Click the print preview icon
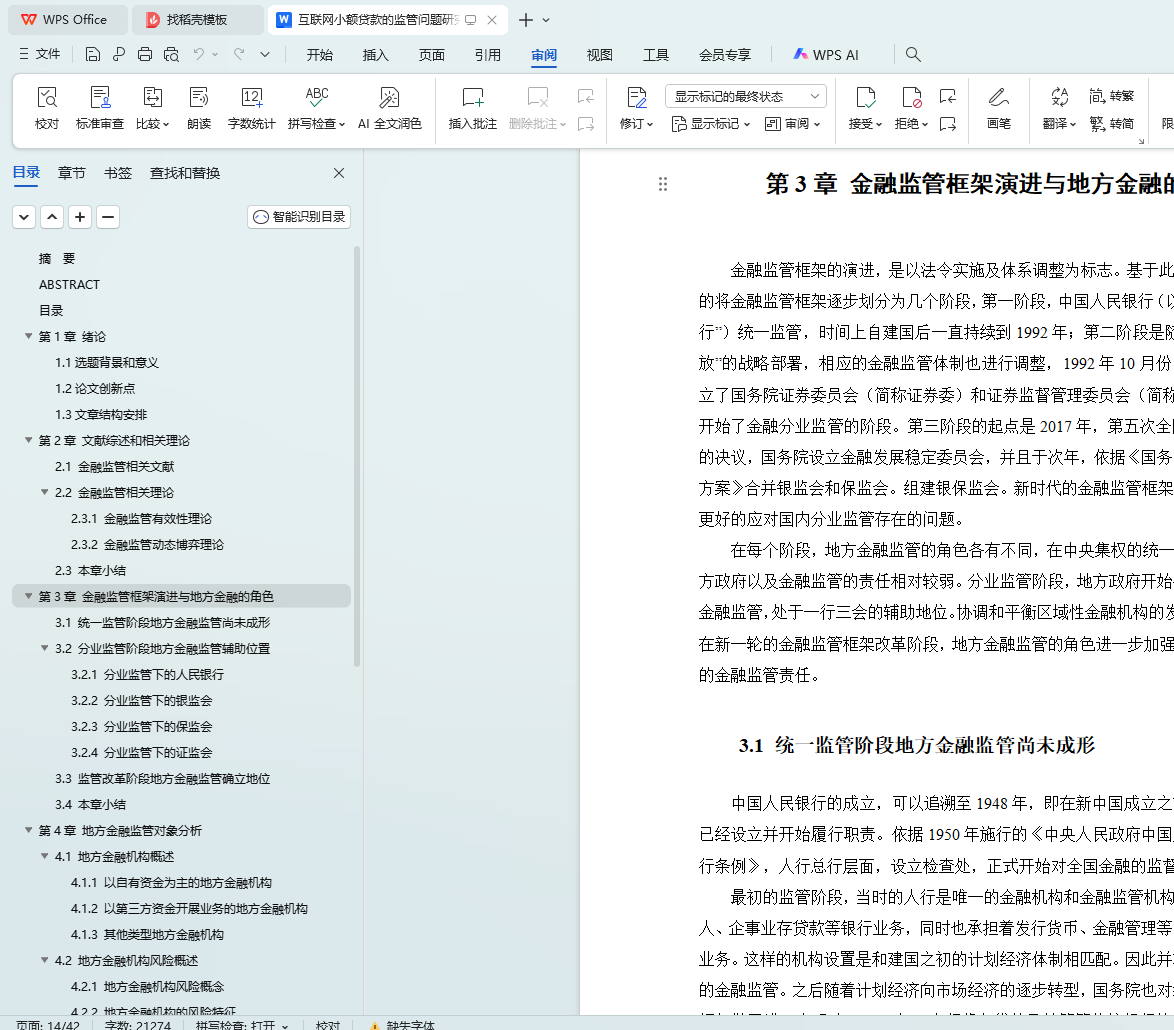 coord(171,54)
